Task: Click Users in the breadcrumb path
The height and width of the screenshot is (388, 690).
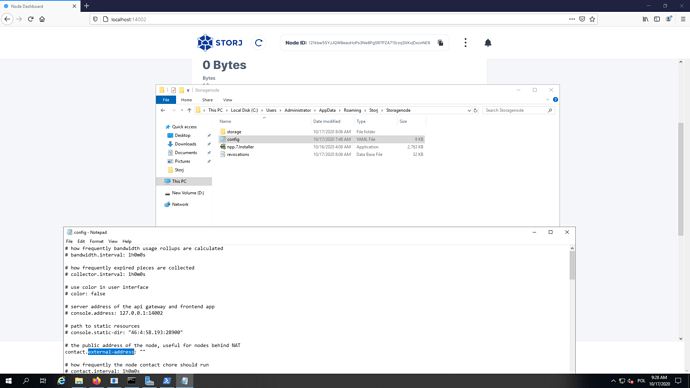Action: click(271, 110)
